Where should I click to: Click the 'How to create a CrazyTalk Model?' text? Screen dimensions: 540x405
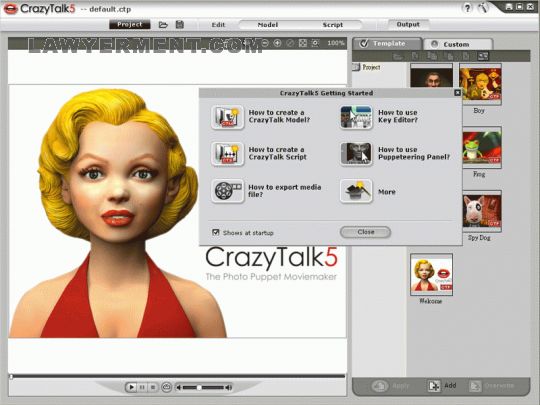(x=279, y=116)
